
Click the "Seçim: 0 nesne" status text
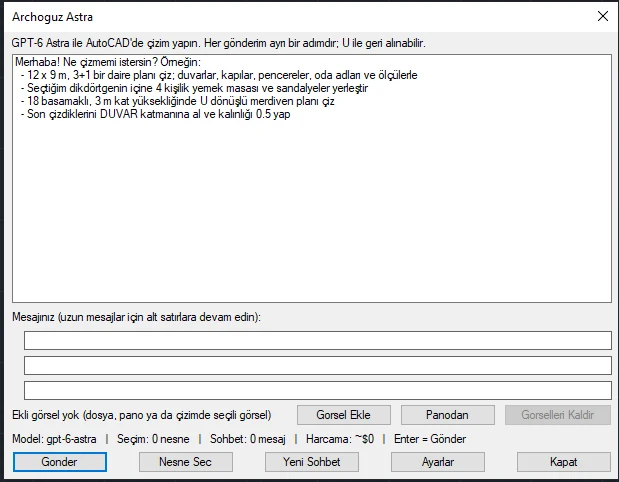153,439
